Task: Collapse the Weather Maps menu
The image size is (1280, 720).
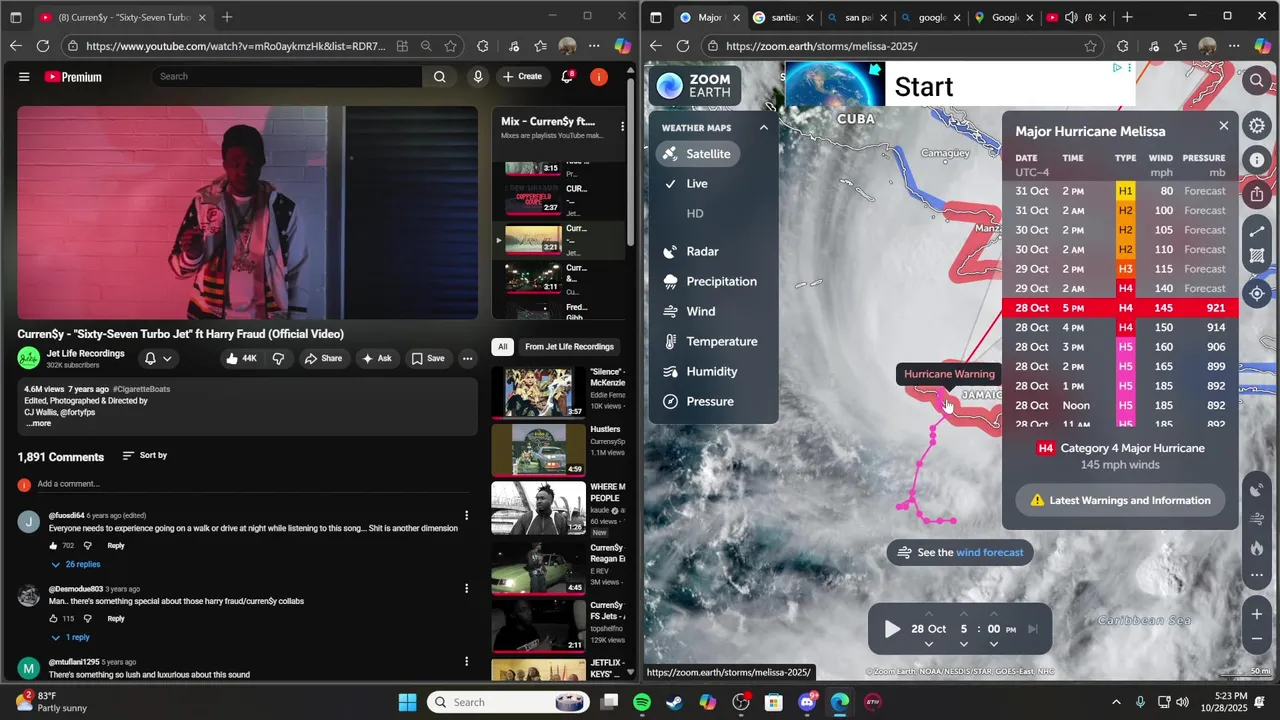Action: point(763,128)
